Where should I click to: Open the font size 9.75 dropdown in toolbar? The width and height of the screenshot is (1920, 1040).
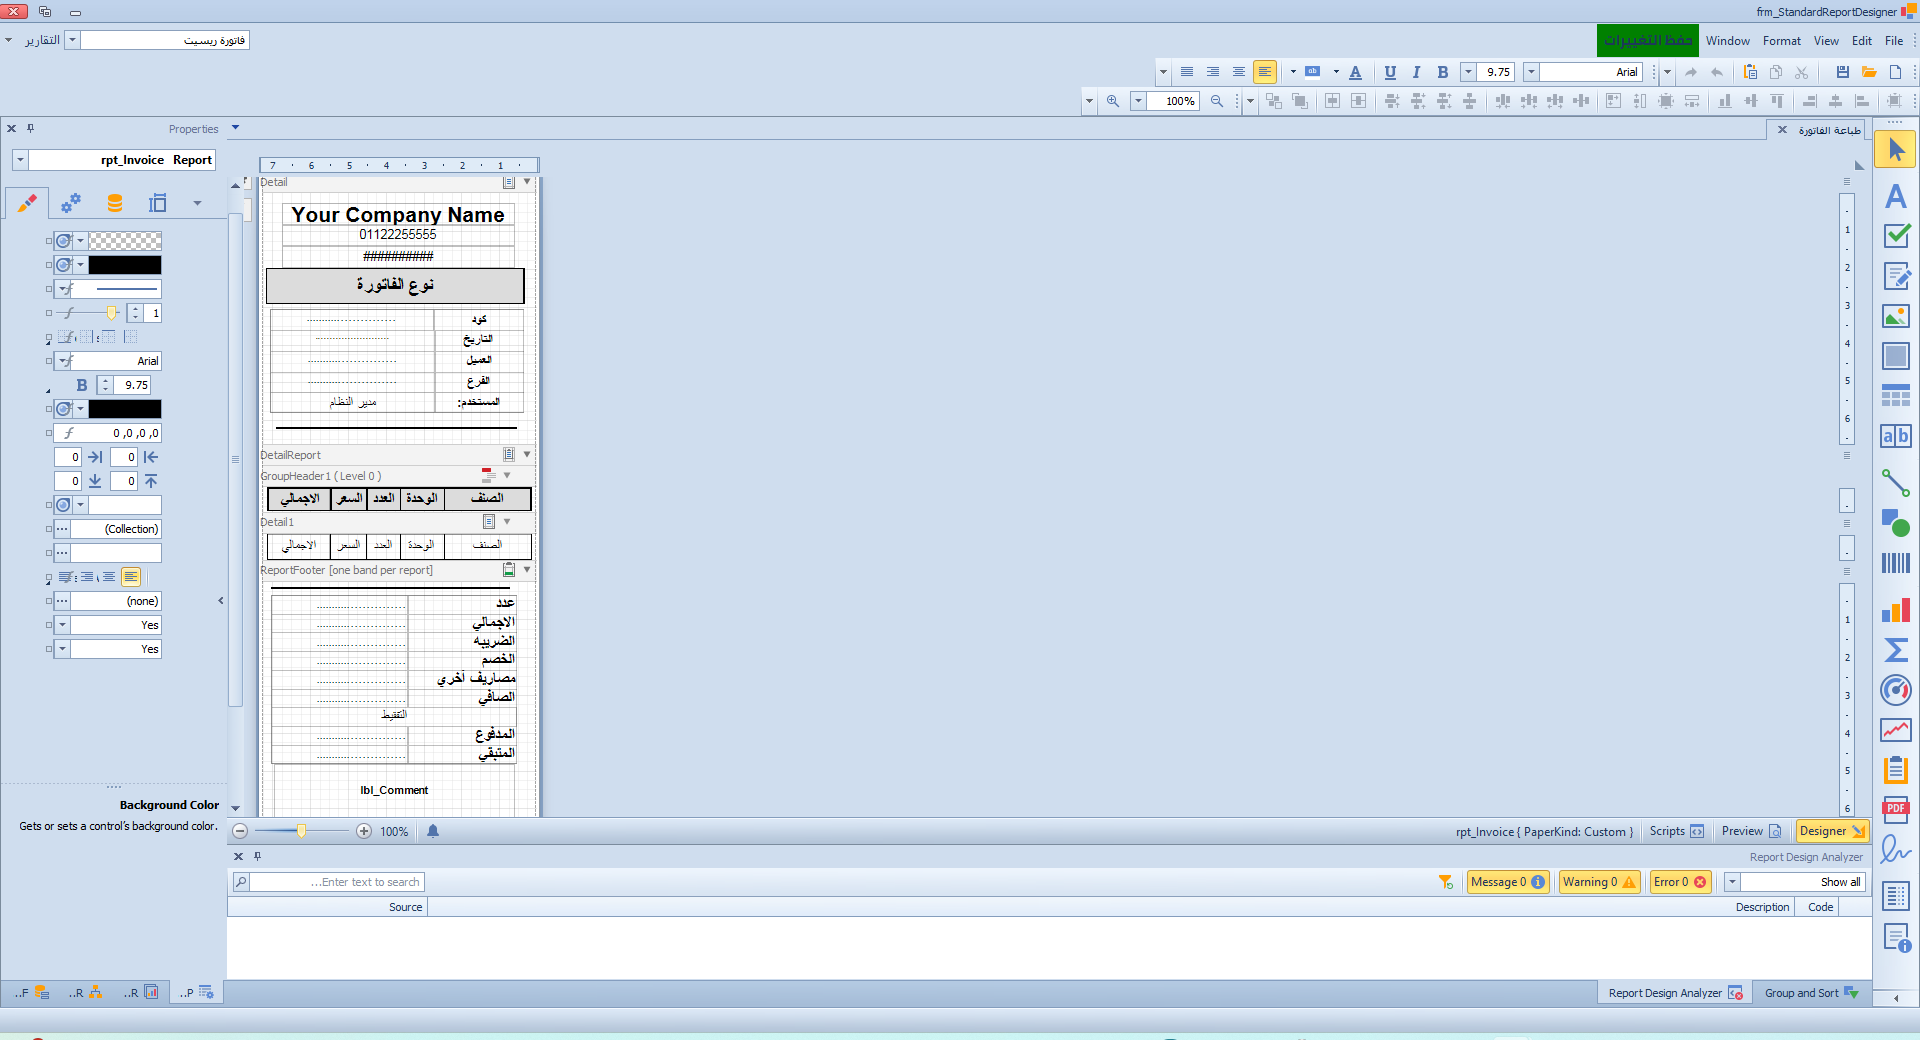coord(1468,72)
